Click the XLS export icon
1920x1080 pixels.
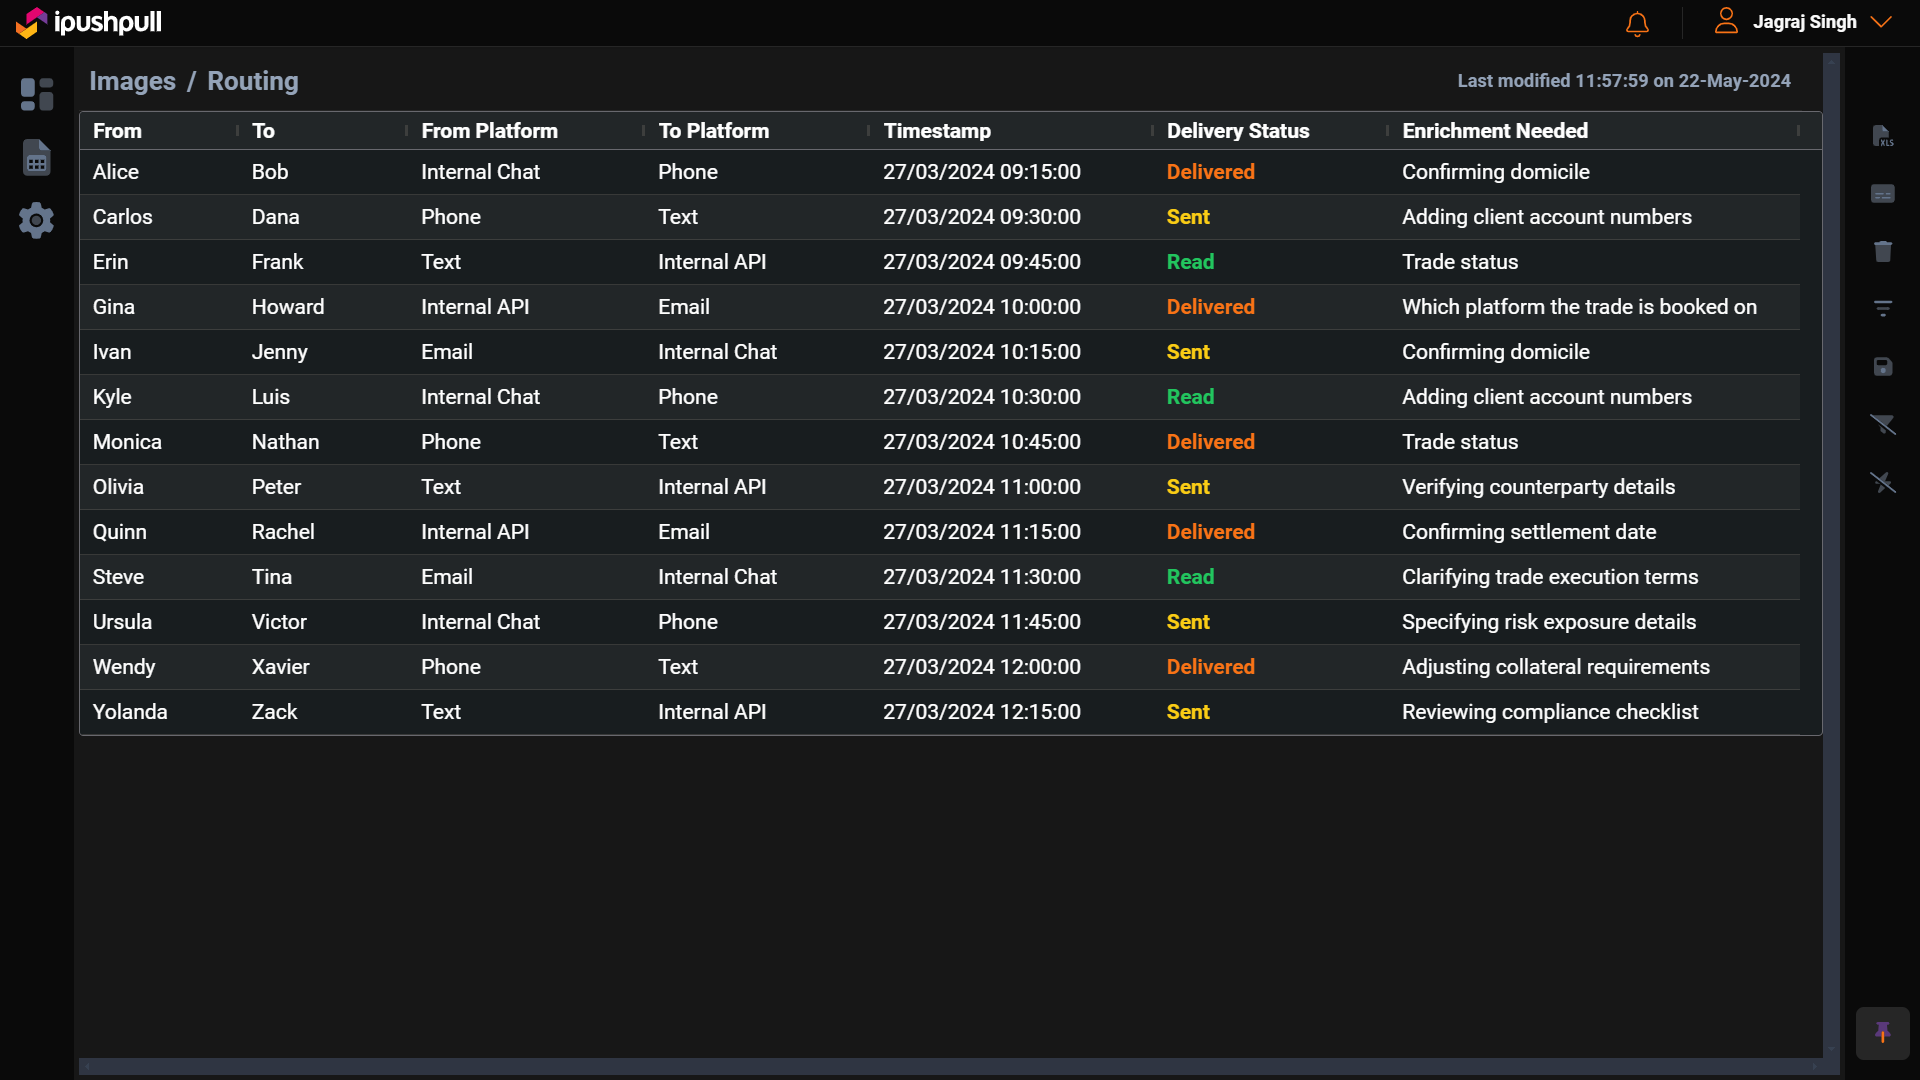click(x=1882, y=136)
